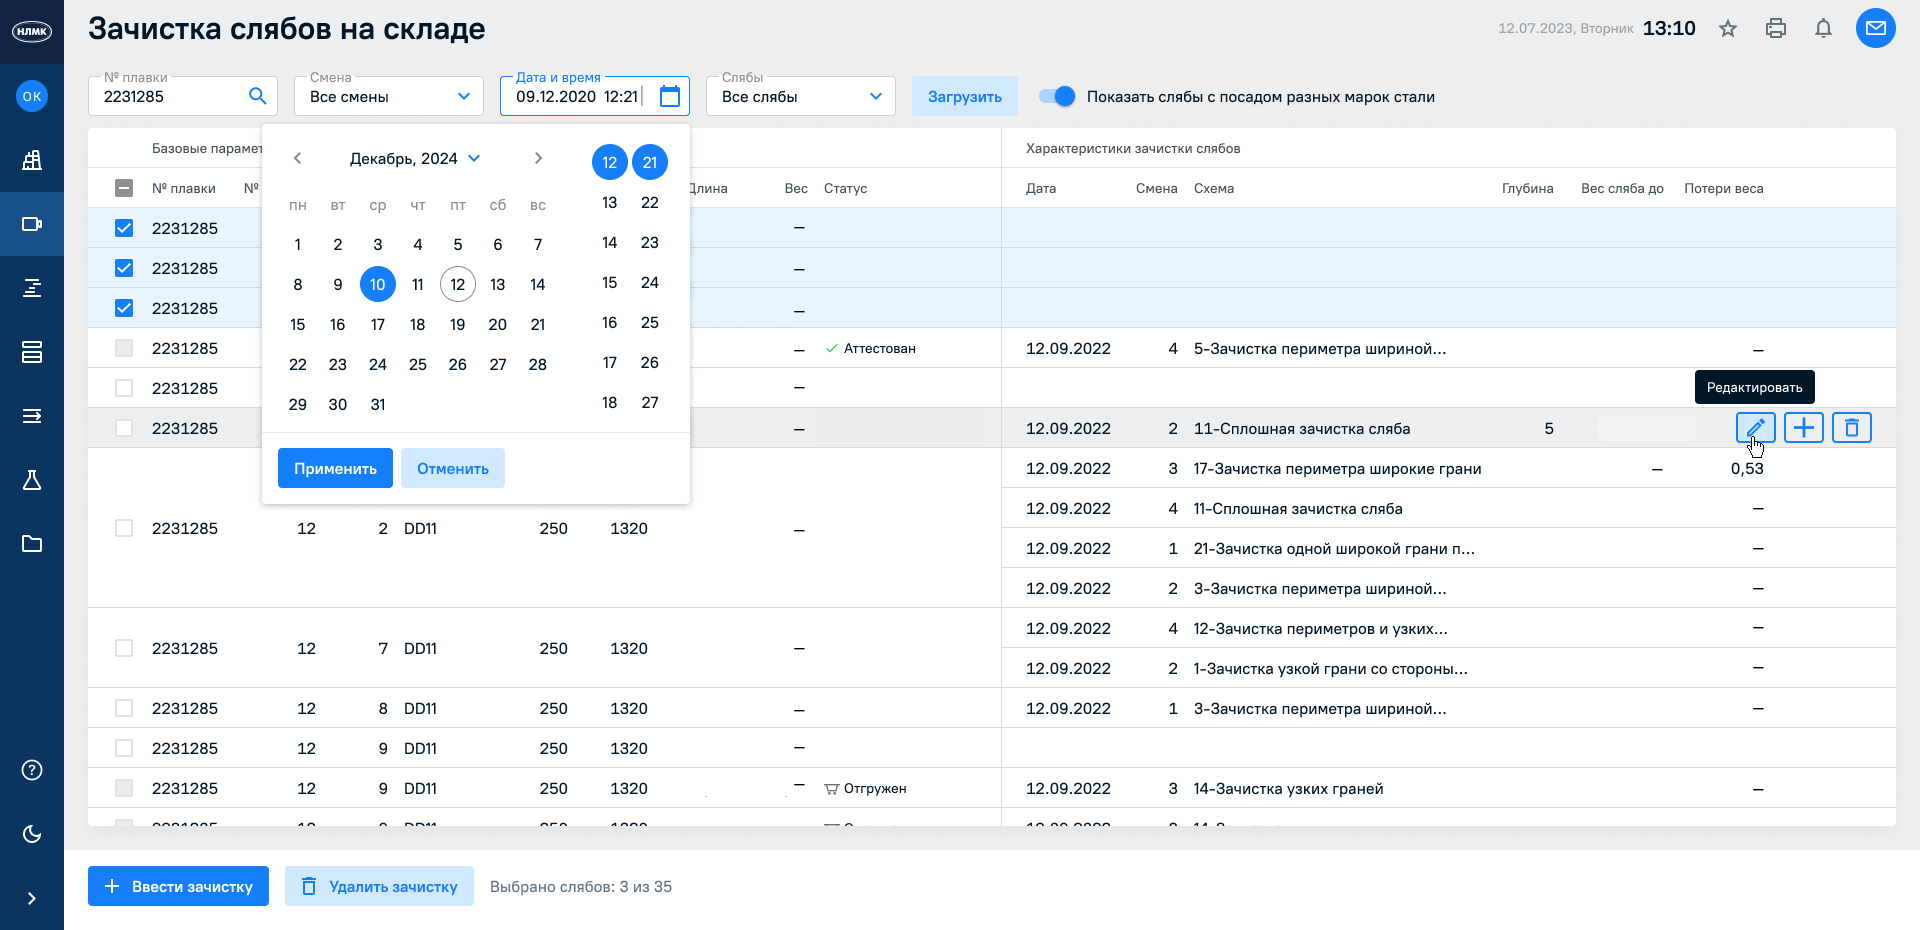Click the NLMK logo in sidebar
The image size is (1920, 930).
32,32
